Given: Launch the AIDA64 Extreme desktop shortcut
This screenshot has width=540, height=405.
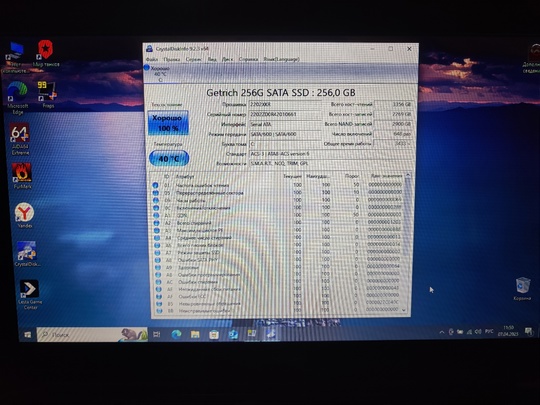Looking at the screenshot, I should [20, 138].
